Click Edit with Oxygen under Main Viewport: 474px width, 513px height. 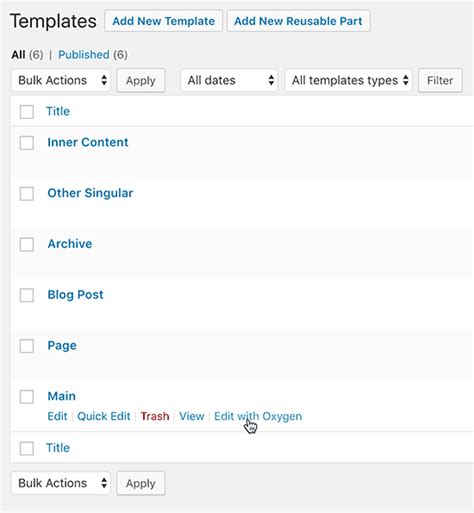pos(258,416)
